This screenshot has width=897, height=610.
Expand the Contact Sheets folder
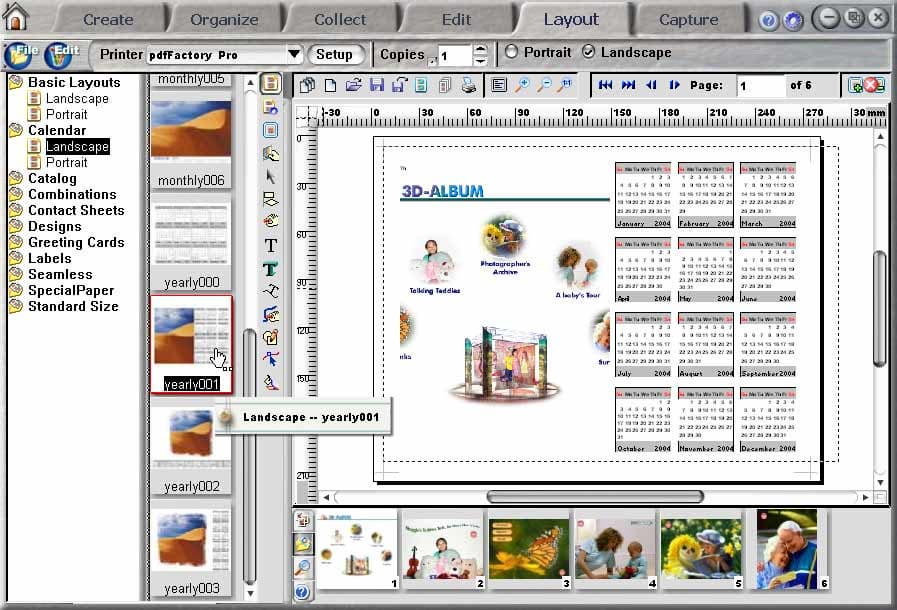click(x=67, y=211)
